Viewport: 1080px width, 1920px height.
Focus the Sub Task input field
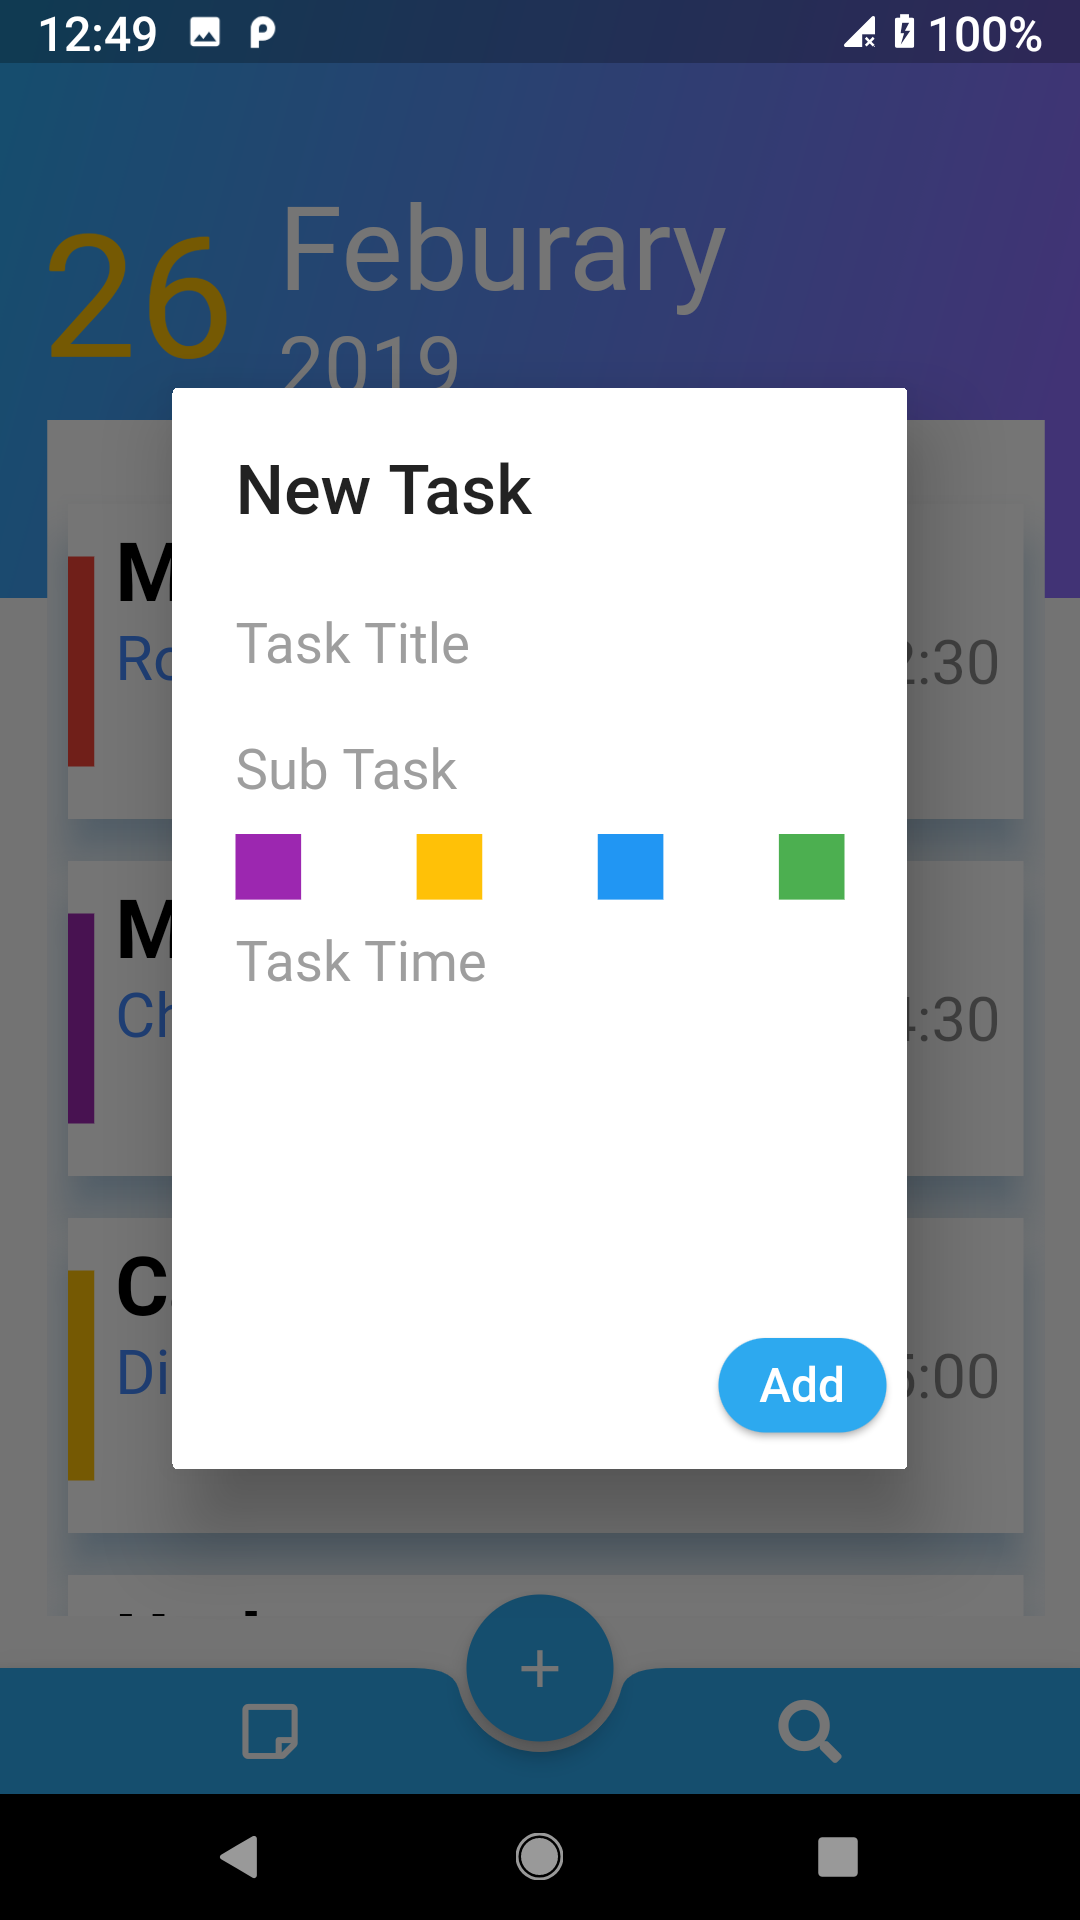click(540, 769)
